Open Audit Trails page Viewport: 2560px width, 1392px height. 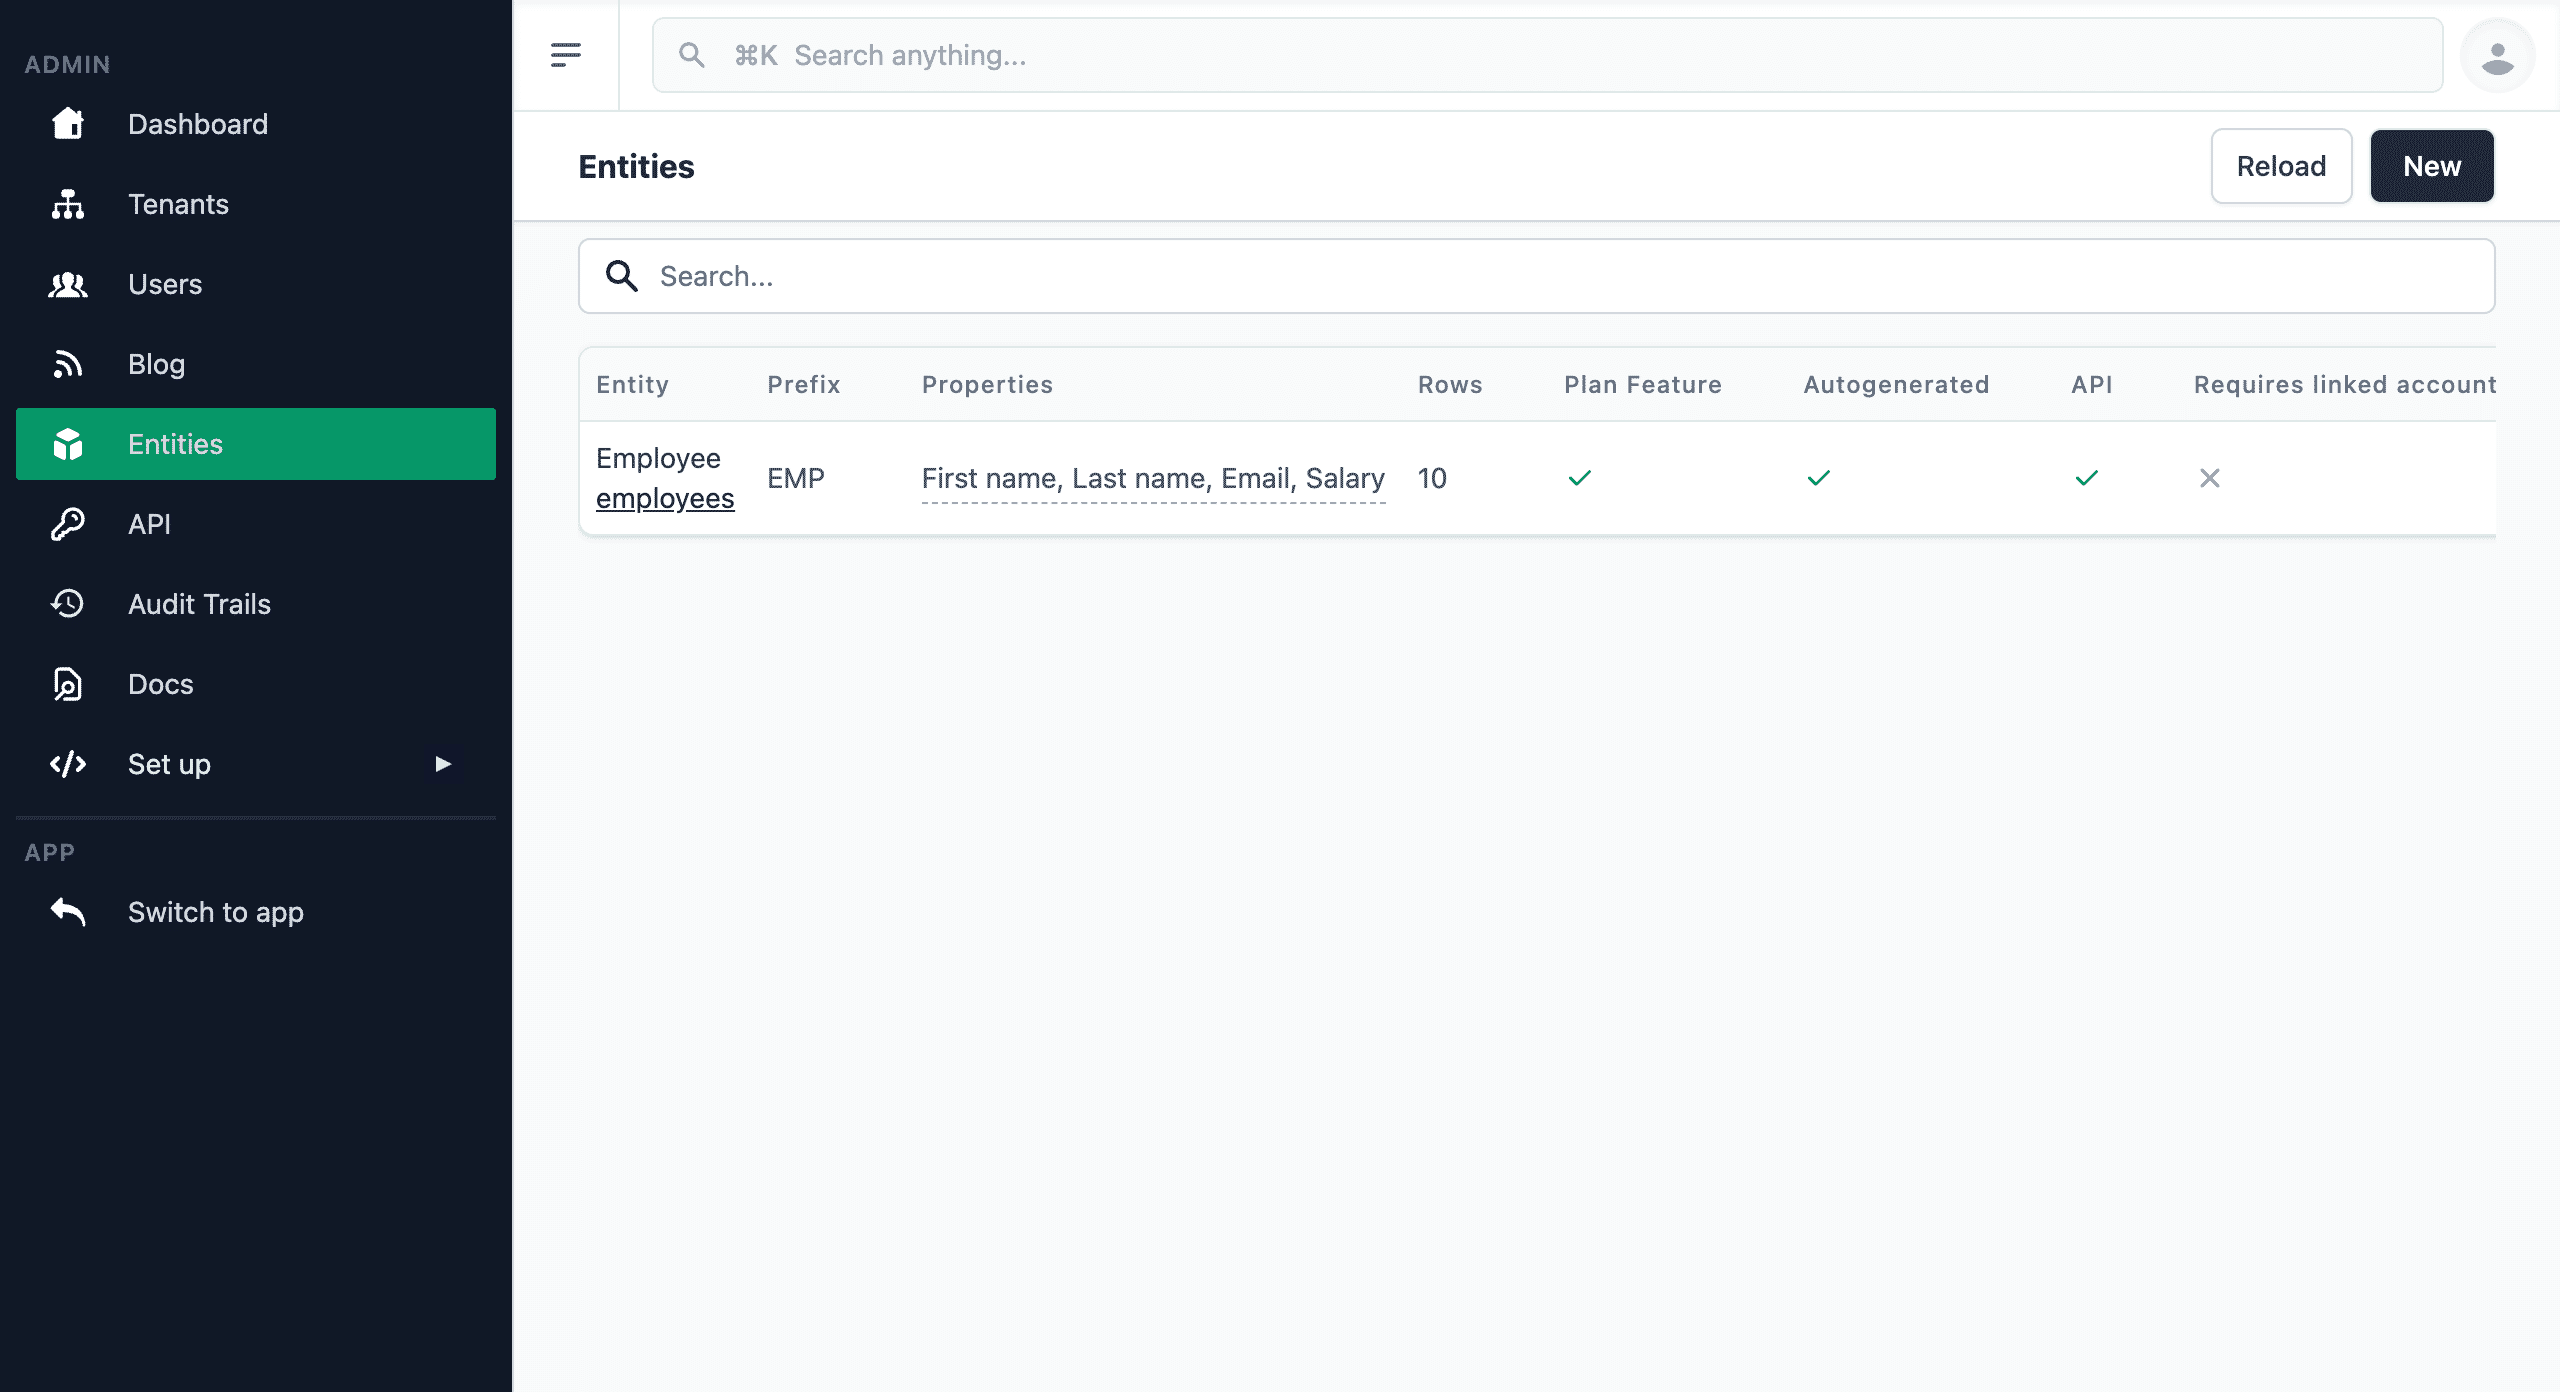[x=256, y=604]
